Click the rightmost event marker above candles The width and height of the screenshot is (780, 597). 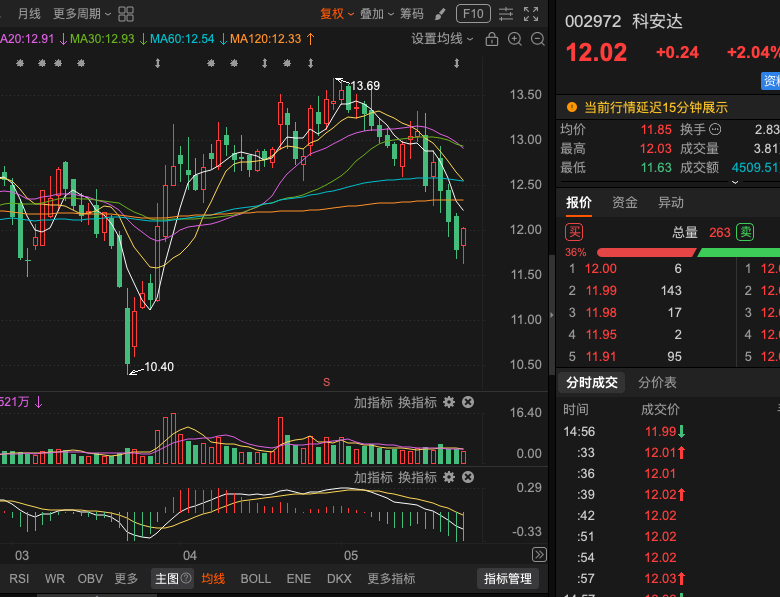coord(456,63)
